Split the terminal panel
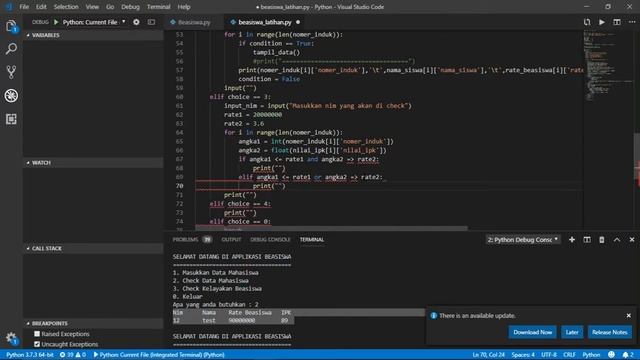This screenshot has height=360, width=640. pyautogui.click(x=587, y=240)
